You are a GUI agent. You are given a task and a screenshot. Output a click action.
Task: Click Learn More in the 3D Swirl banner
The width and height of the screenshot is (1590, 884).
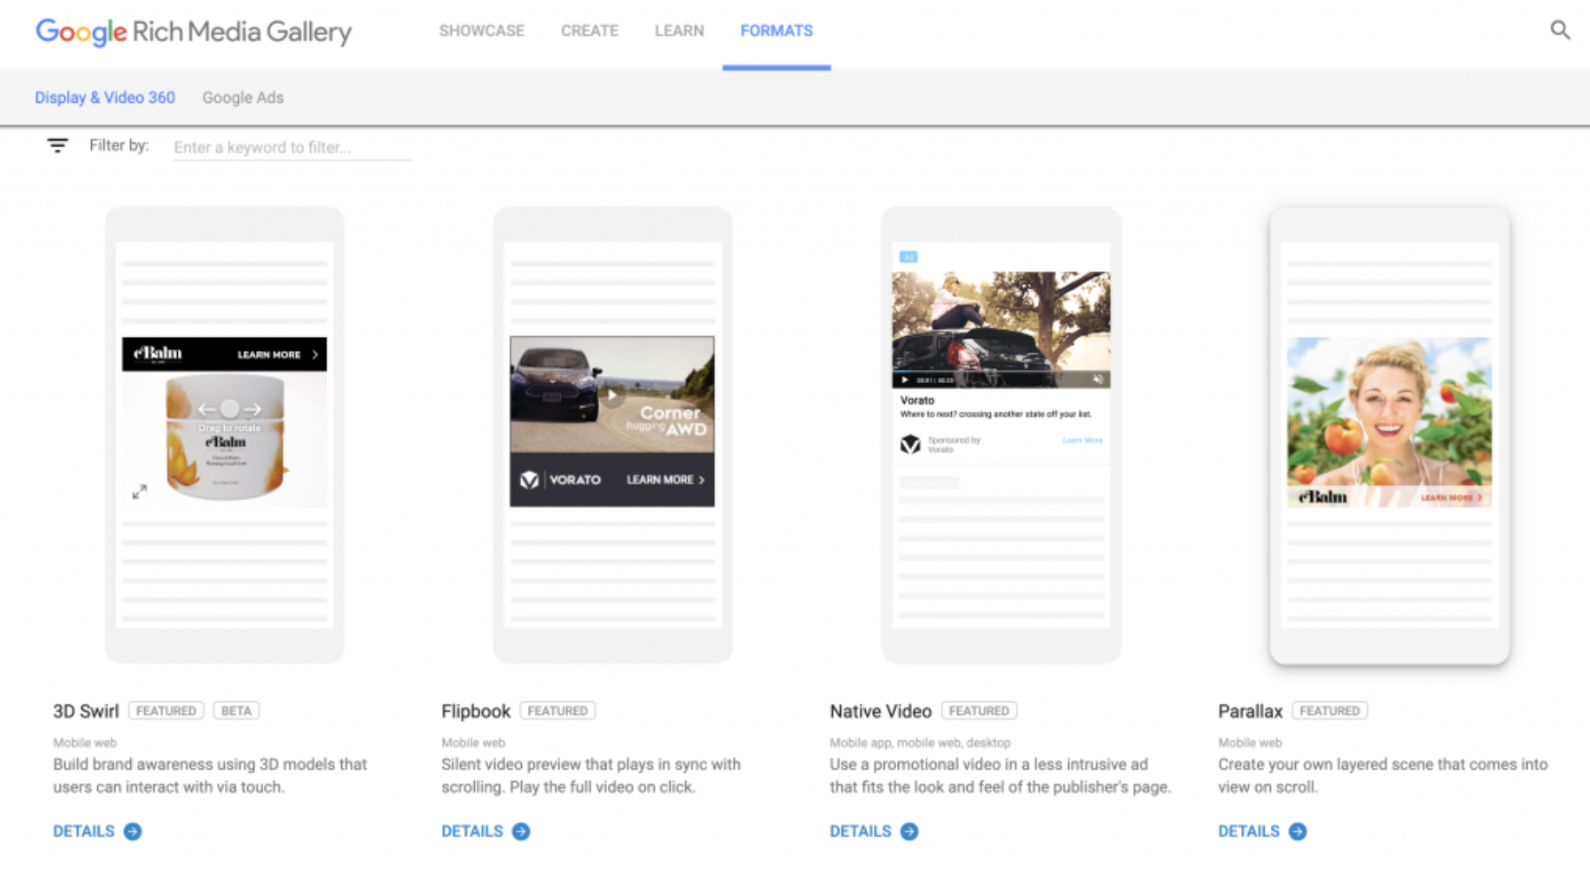[277, 355]
